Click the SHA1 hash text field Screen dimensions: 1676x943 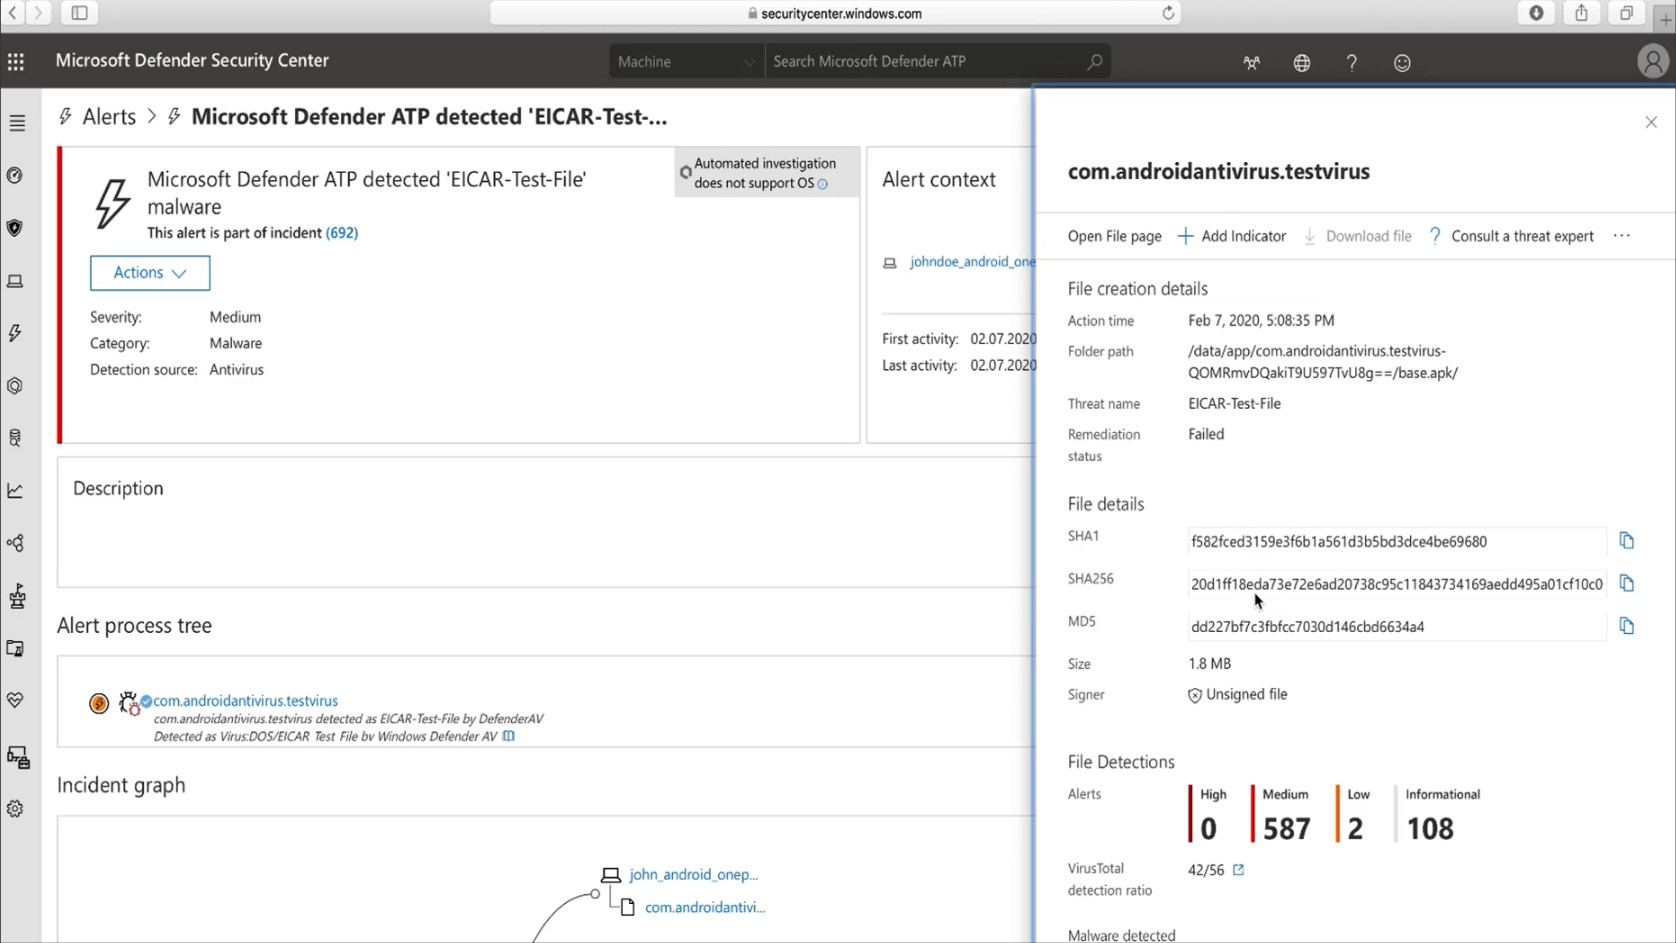click(1396, 541)
